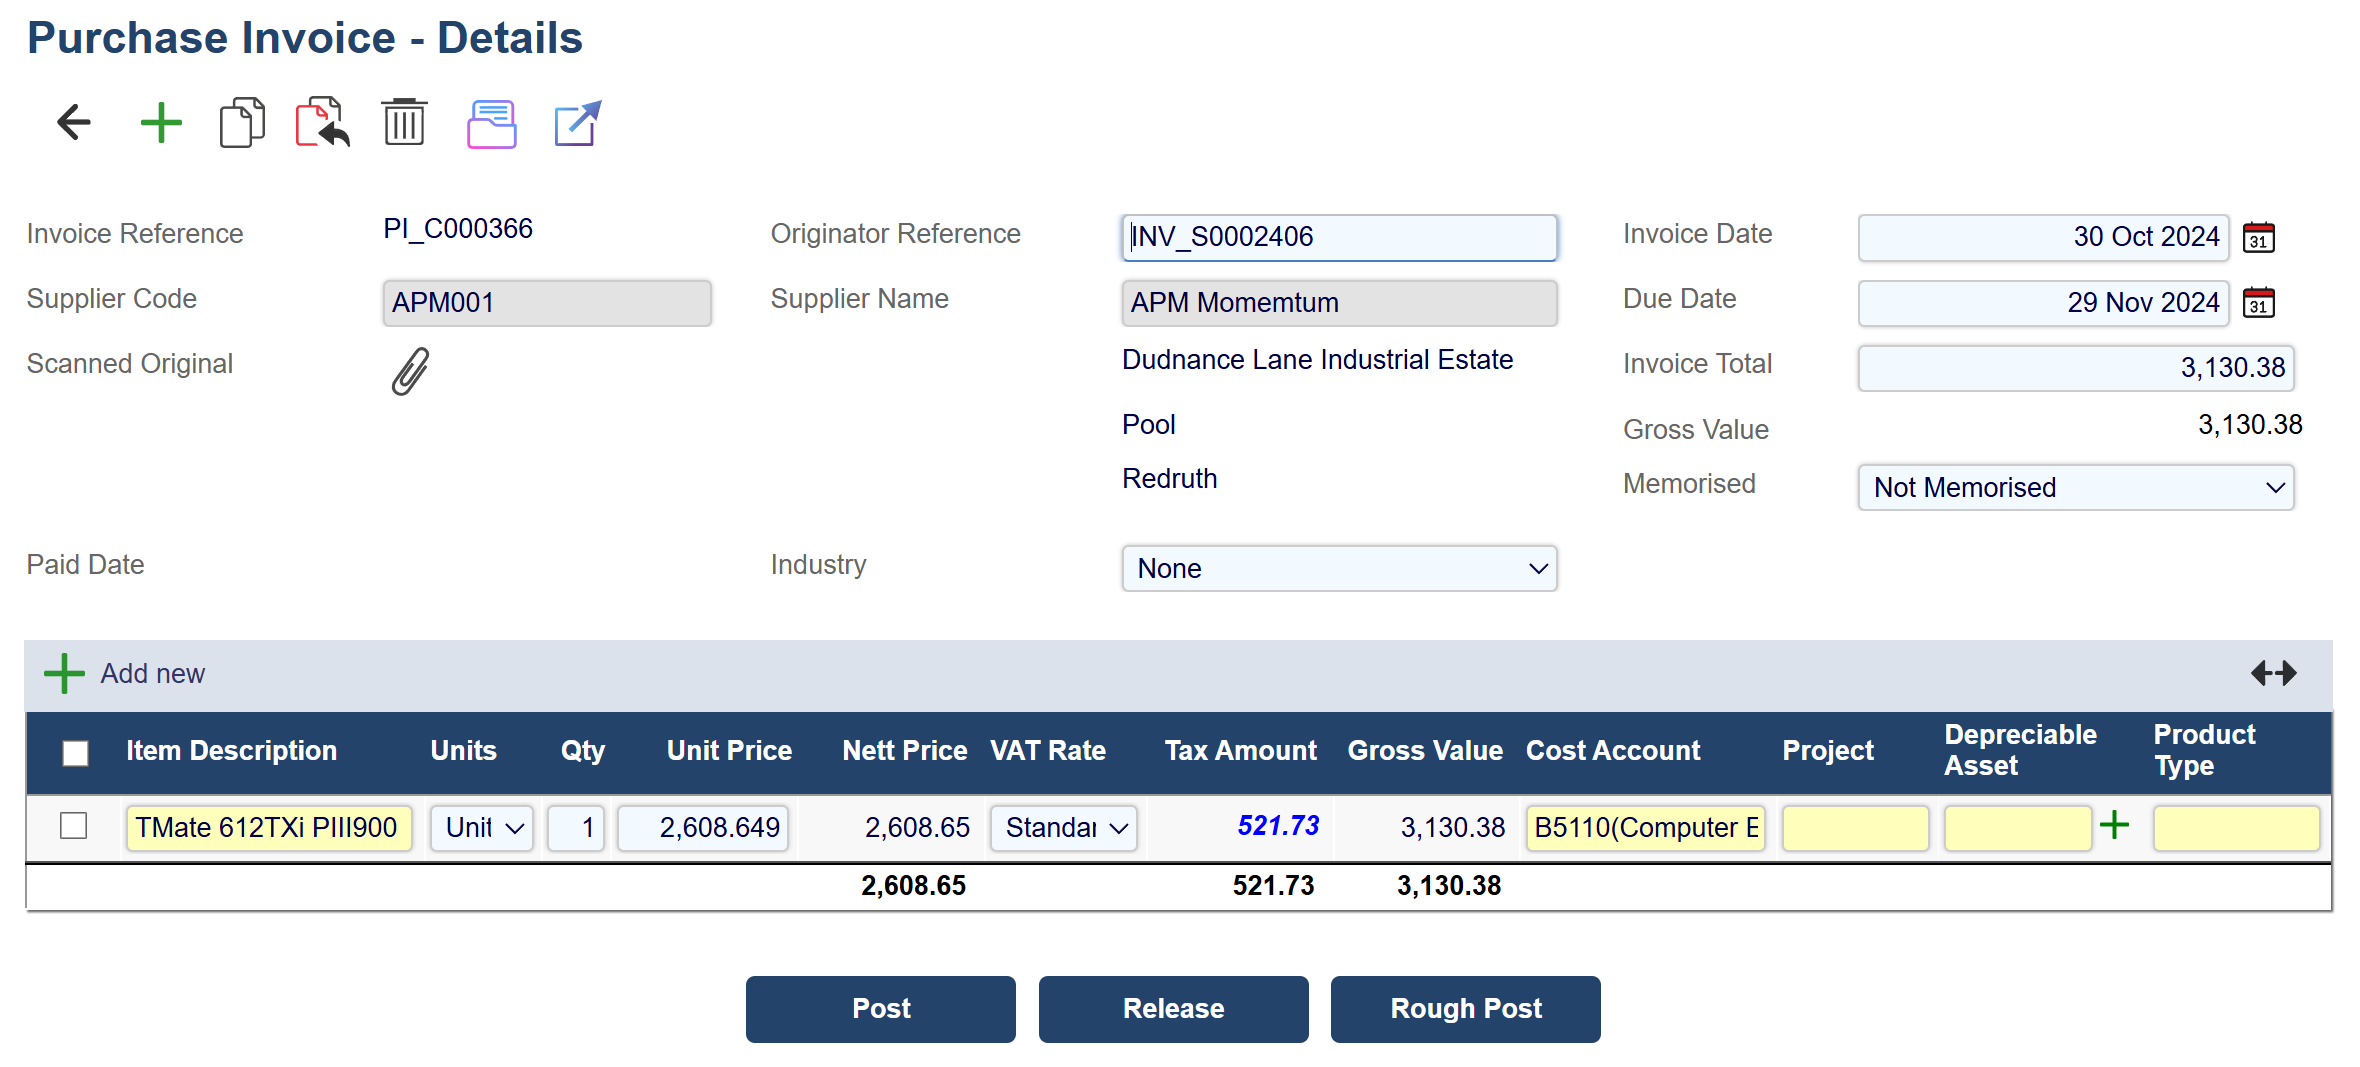Click the green plus beside Depreciable Asset
The width and height of the screenshot is (2360, 1067).
coord(2114,826)
